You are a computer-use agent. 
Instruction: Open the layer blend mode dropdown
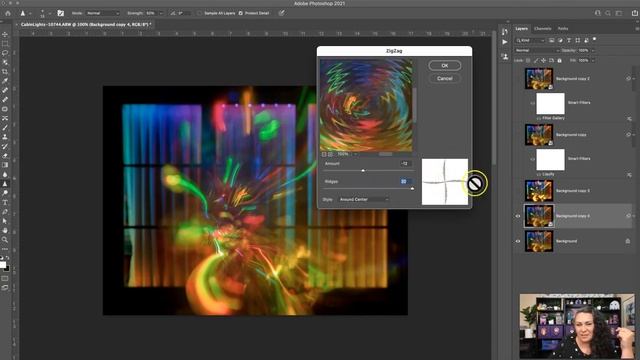tap(537, 50)
